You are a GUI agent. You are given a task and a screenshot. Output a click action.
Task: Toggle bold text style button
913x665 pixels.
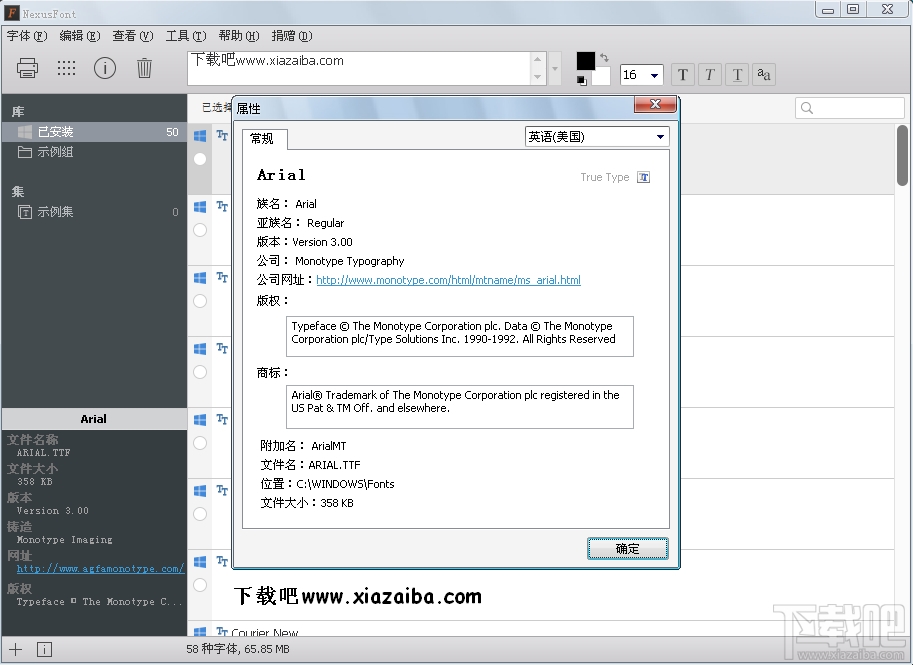(x=683, y=75)
